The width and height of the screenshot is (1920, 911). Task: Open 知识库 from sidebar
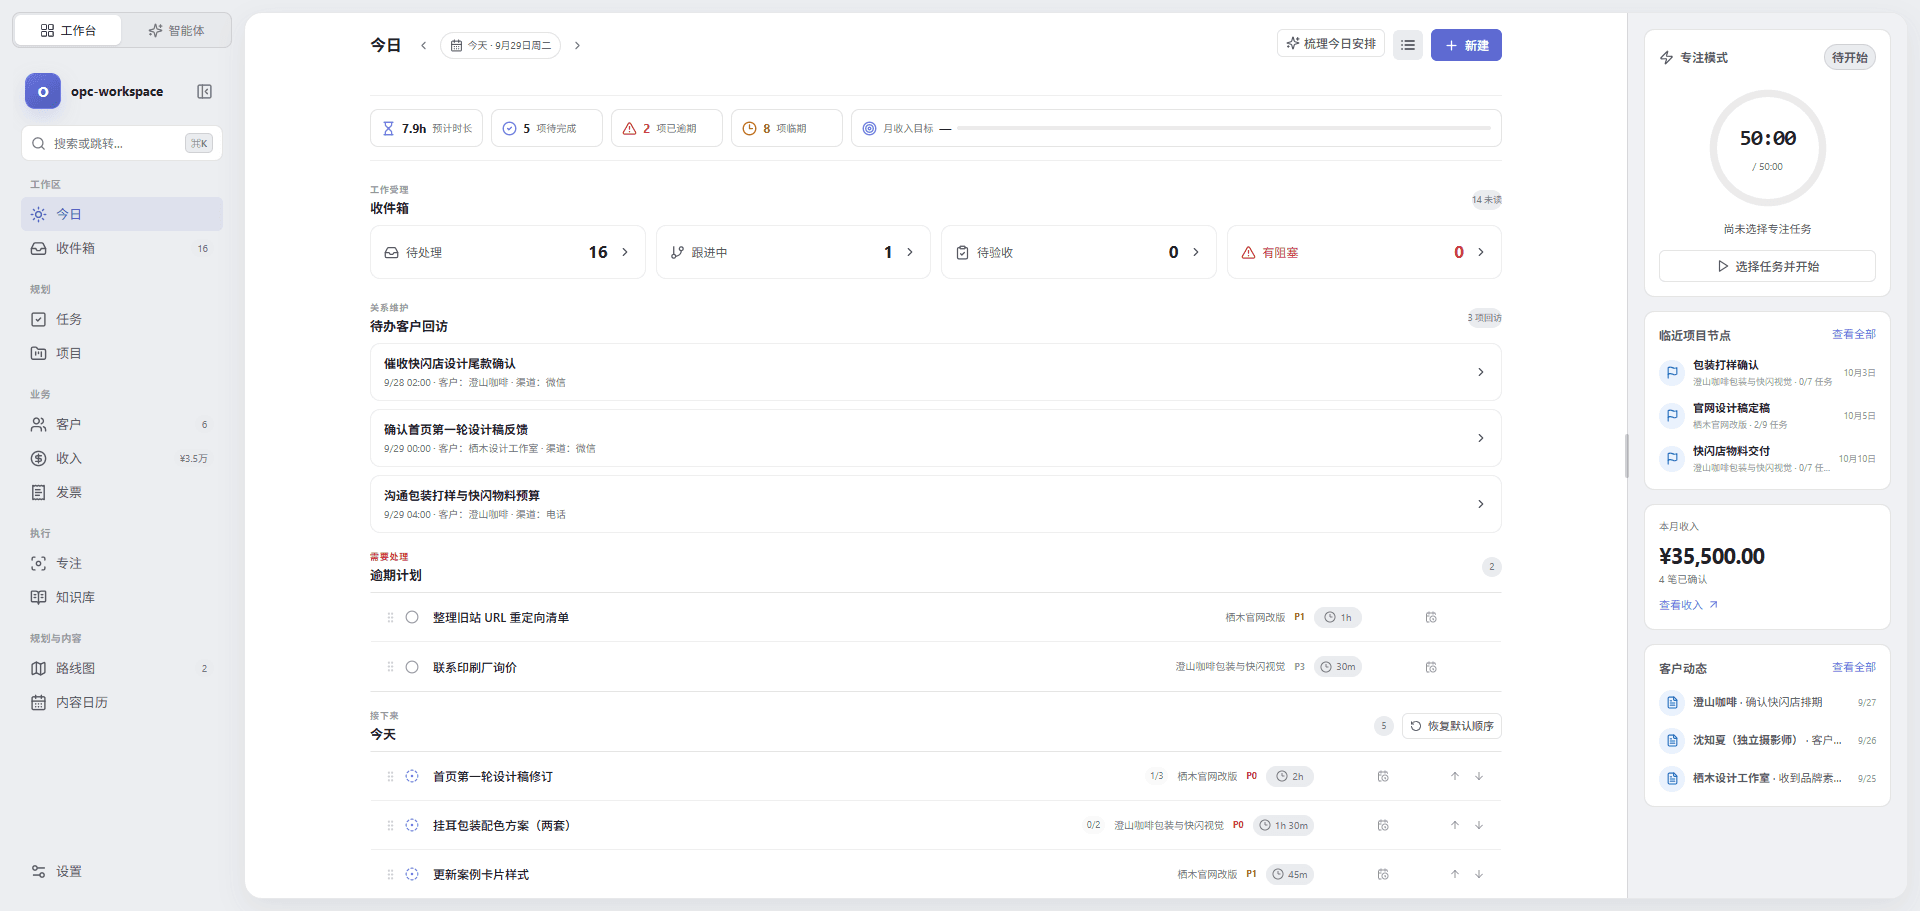(121, 597)
